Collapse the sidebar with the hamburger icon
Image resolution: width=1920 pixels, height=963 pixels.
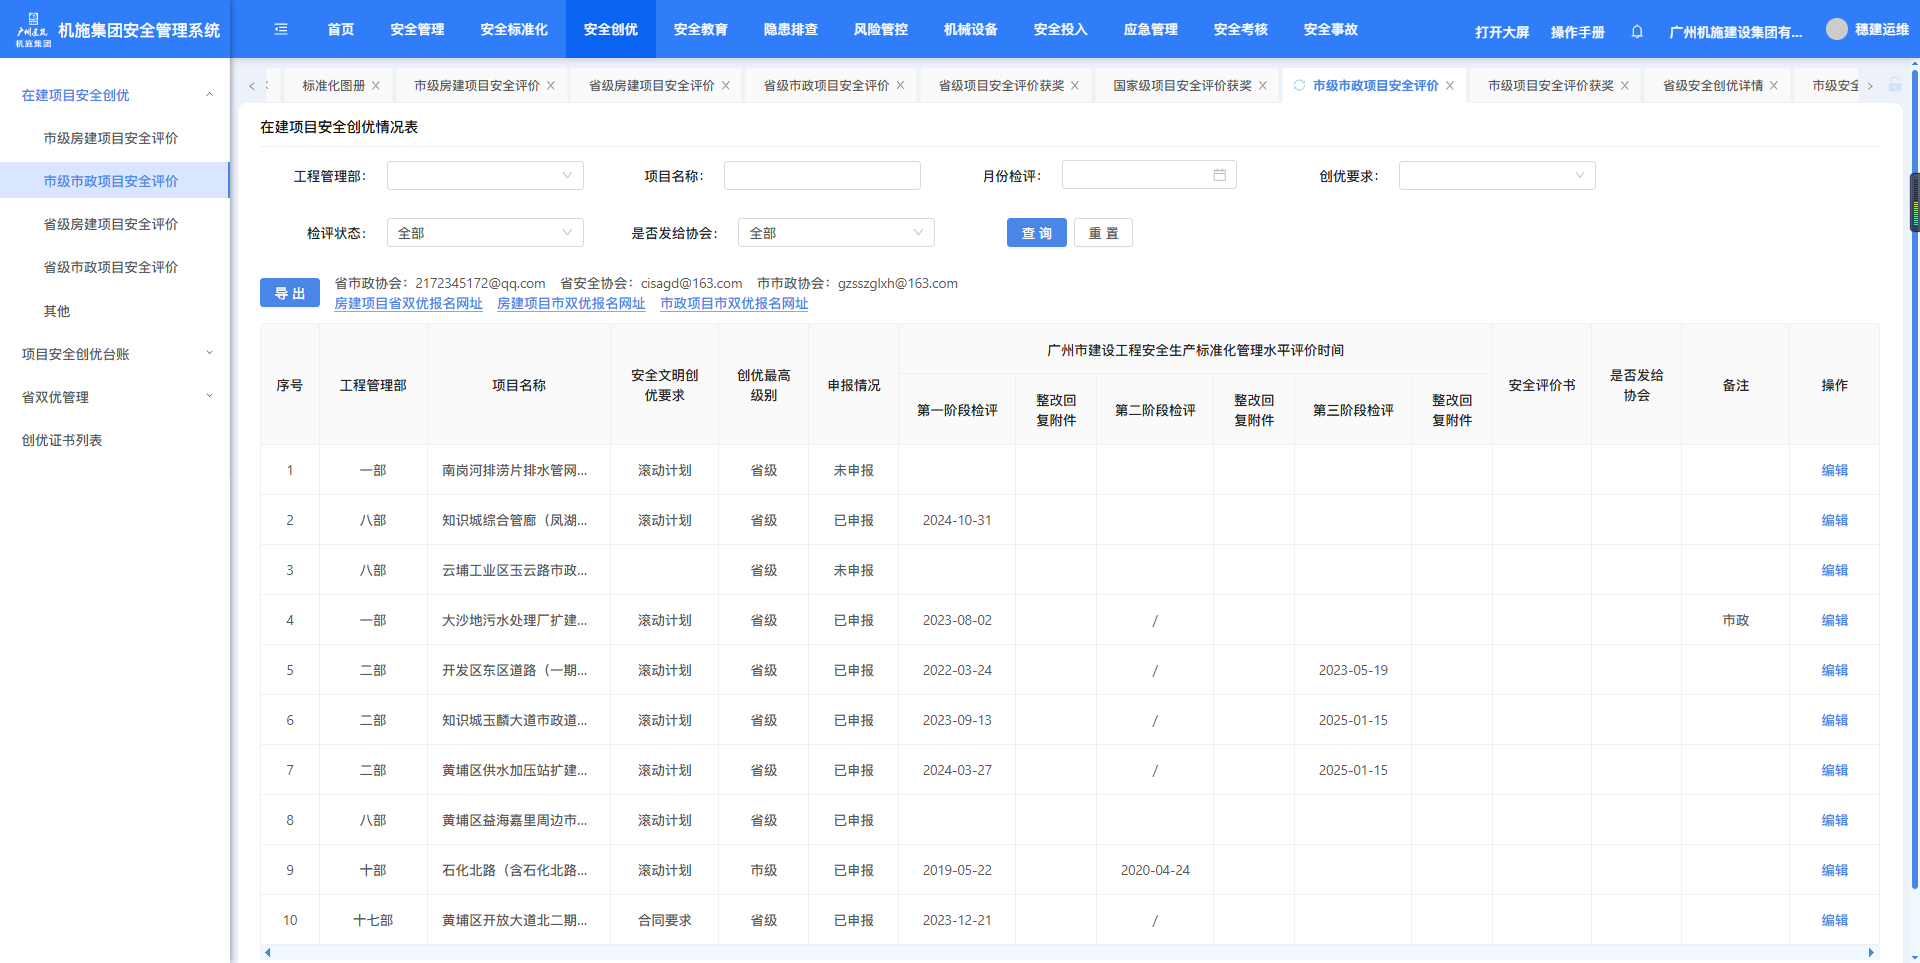tap(281, 29)
